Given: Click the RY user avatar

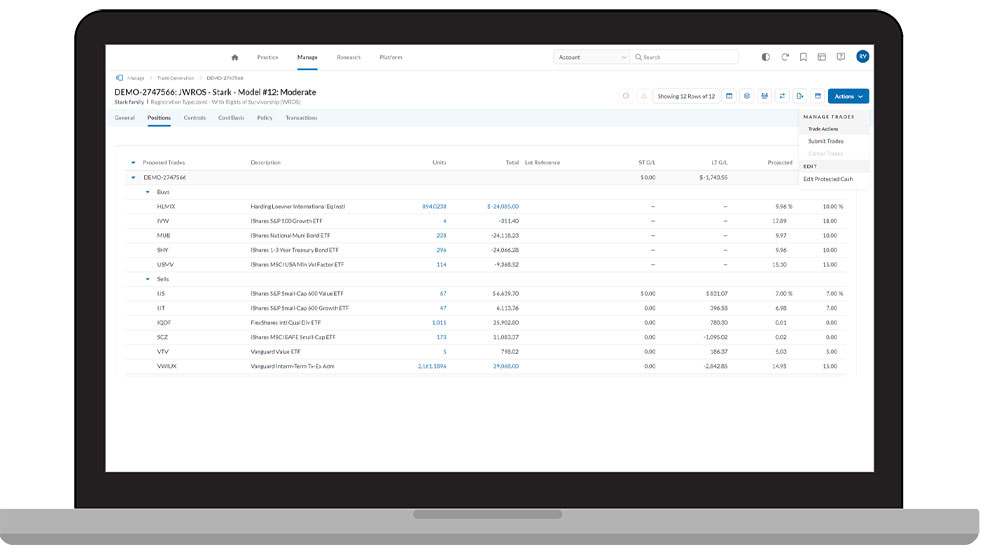Looking at the screenshot, I should coord(862,57).
